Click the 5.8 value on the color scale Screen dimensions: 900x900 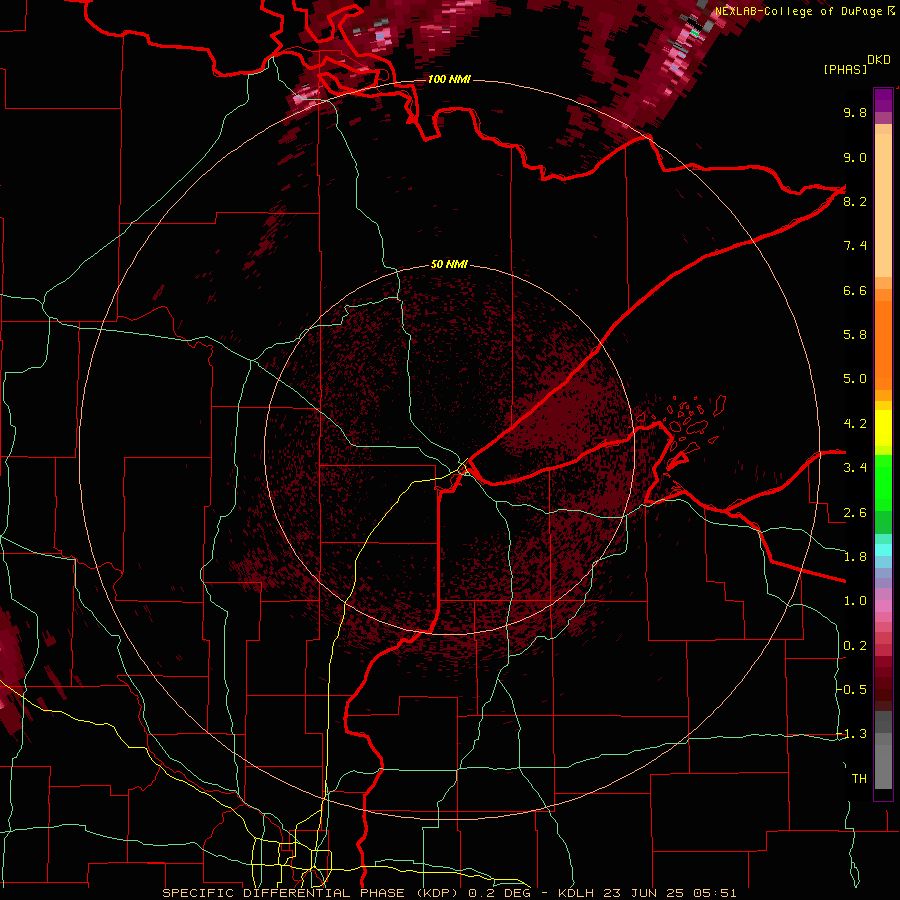(x=855, y=335)
